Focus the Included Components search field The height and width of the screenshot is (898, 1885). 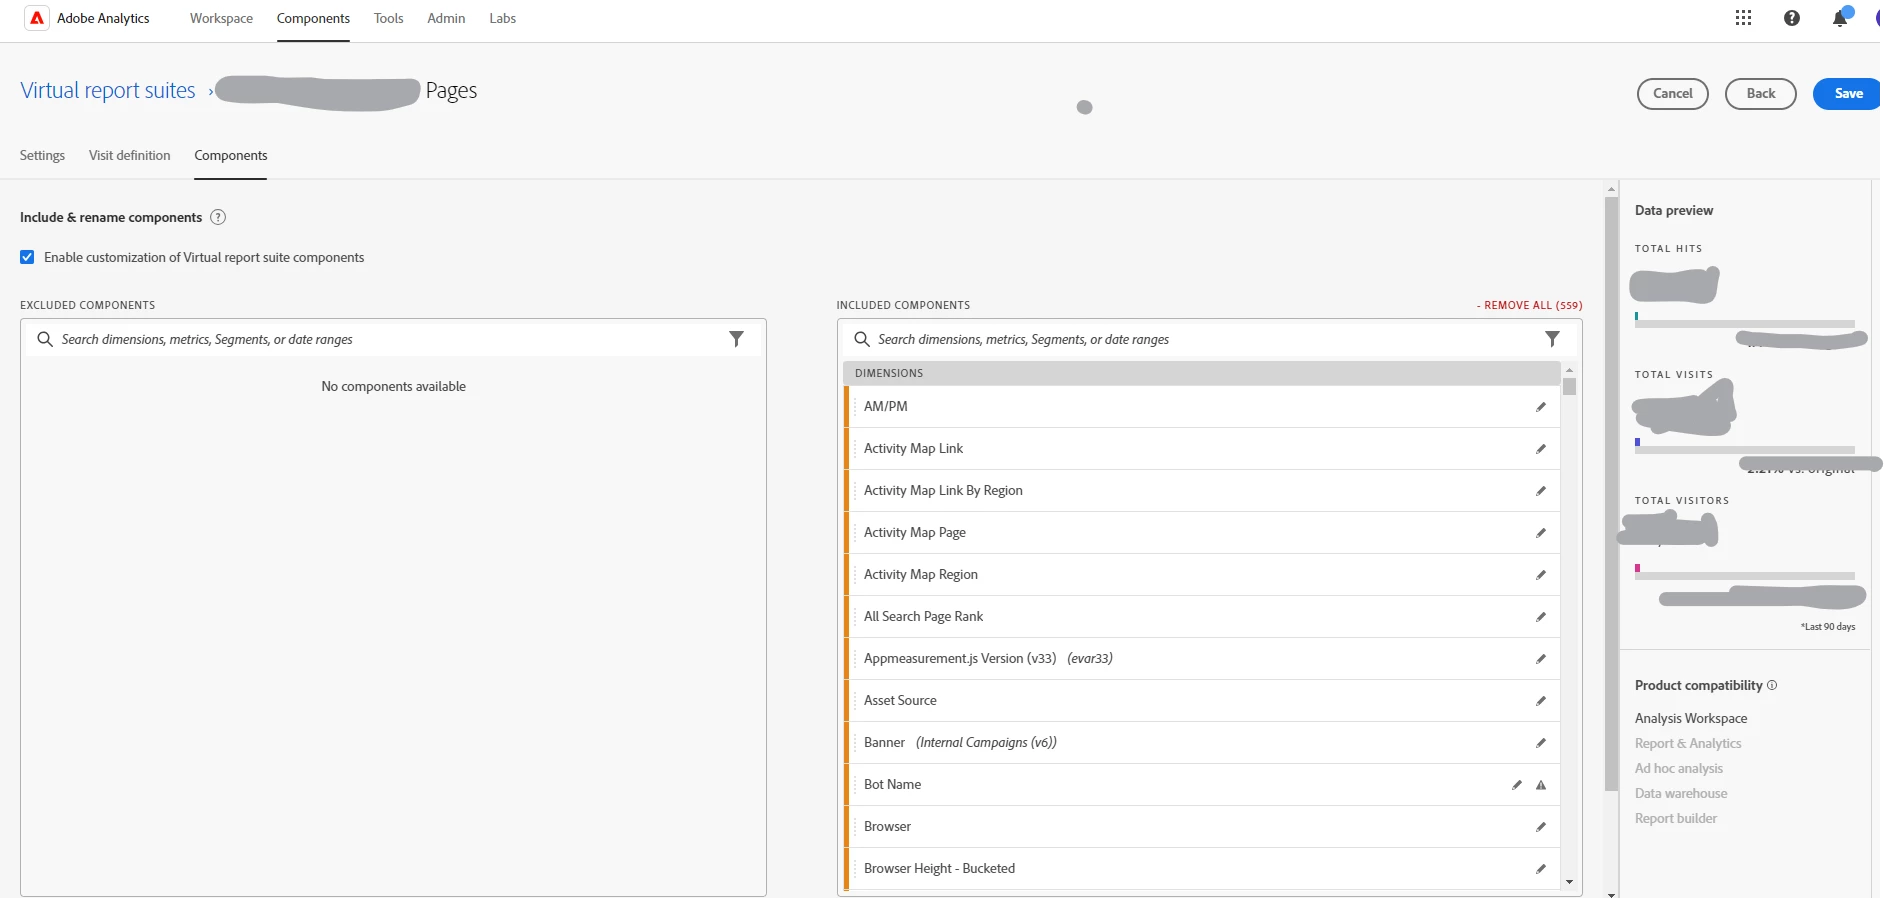(1209, 339)
